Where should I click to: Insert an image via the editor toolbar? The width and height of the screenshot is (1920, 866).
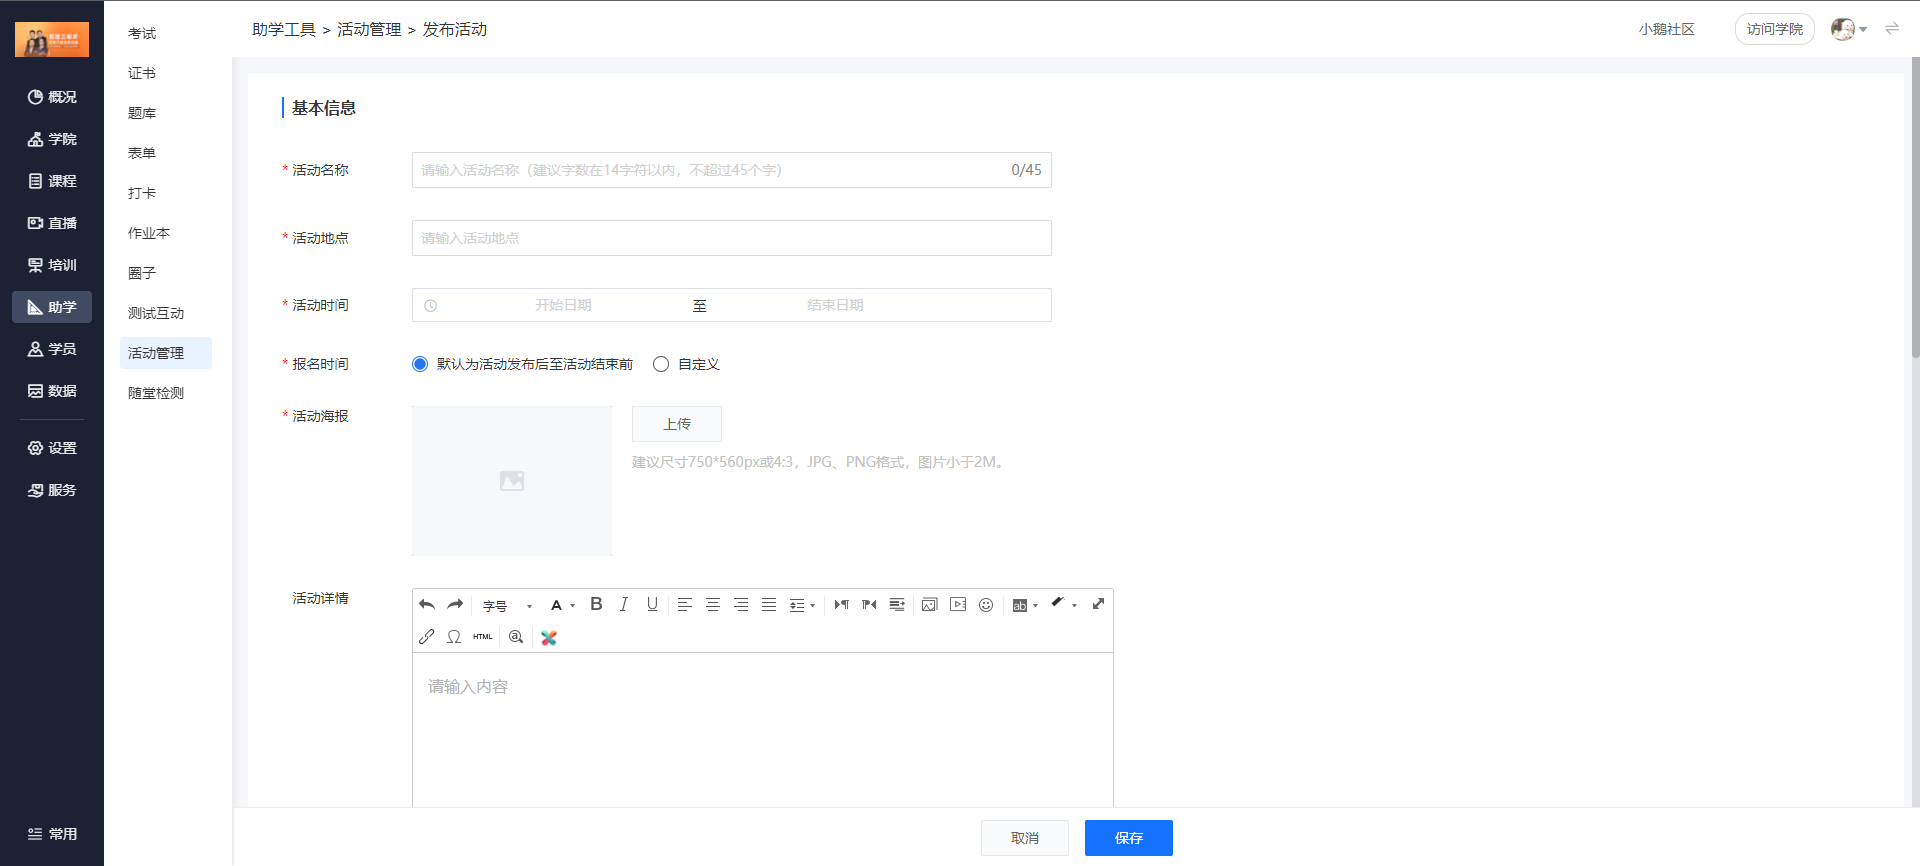[x=929, y=605]
